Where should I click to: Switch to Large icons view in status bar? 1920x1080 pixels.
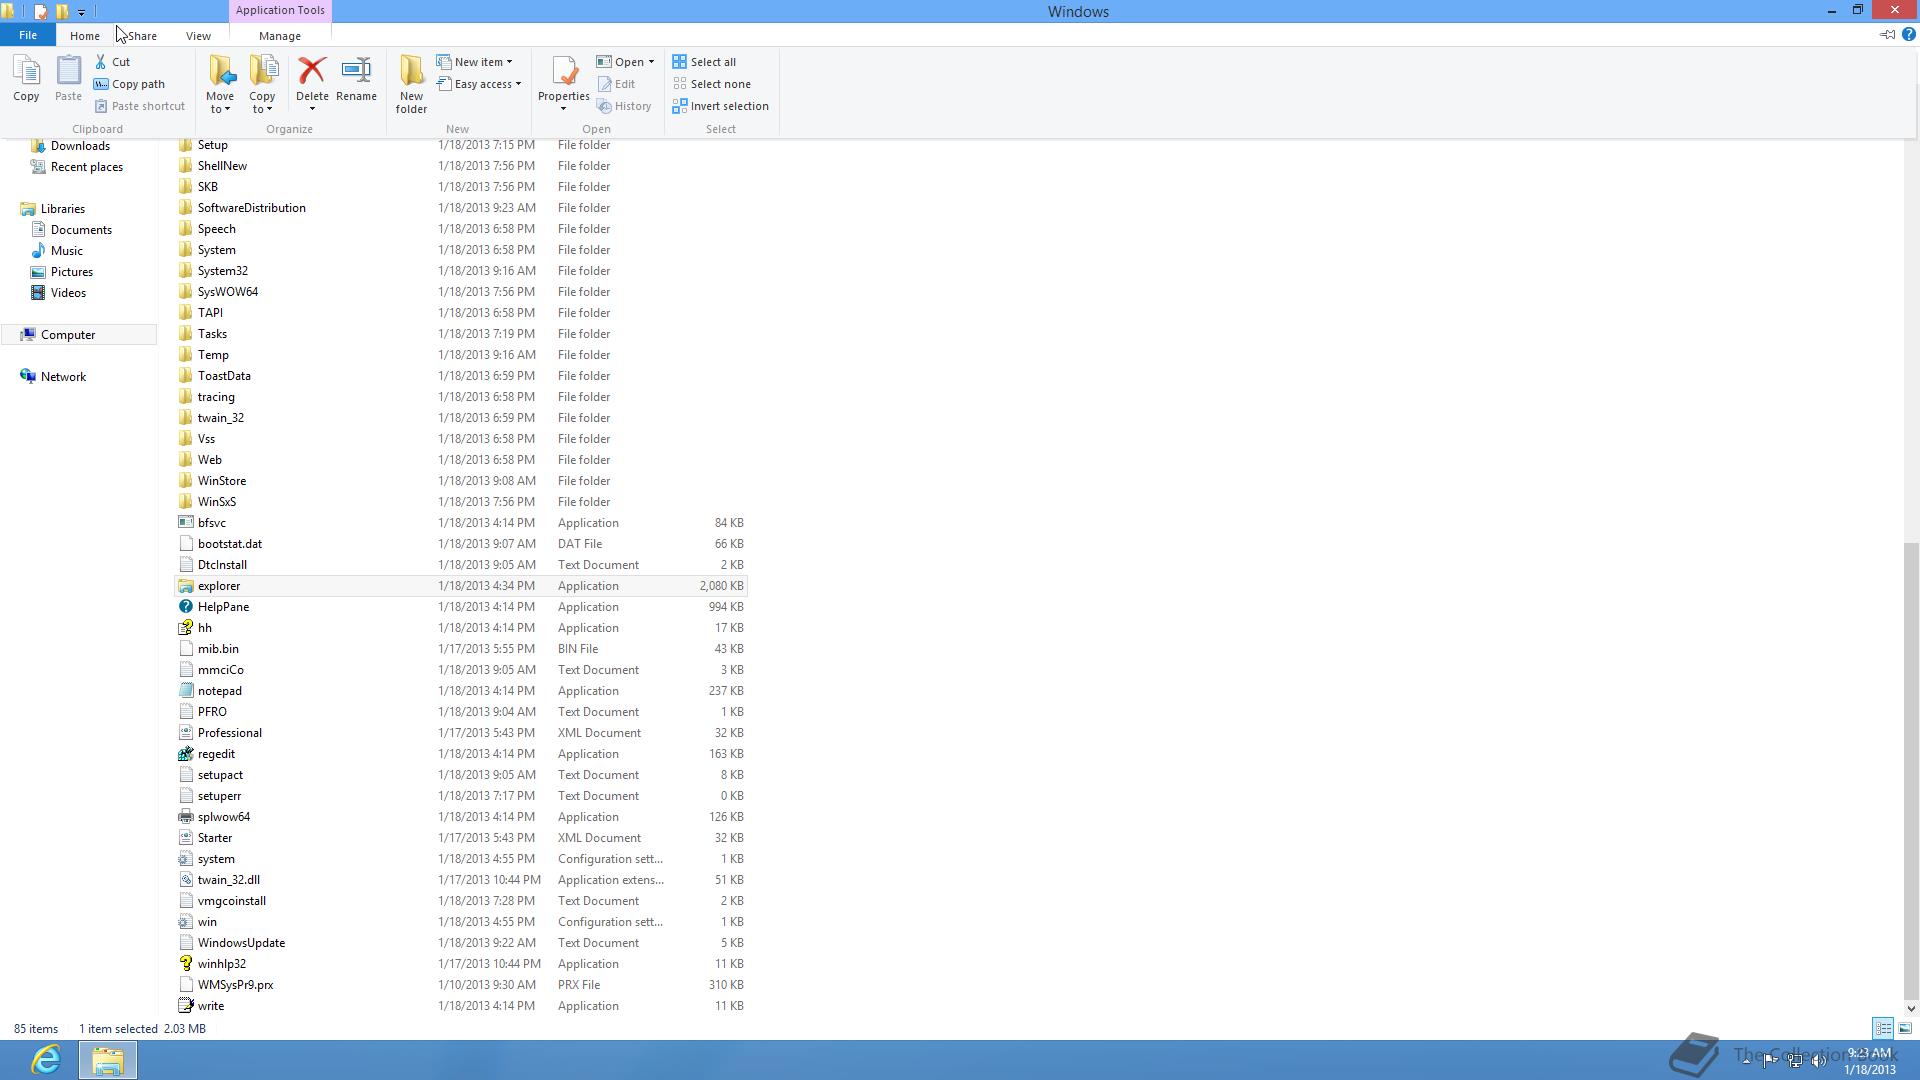tap(1905, 1028)
